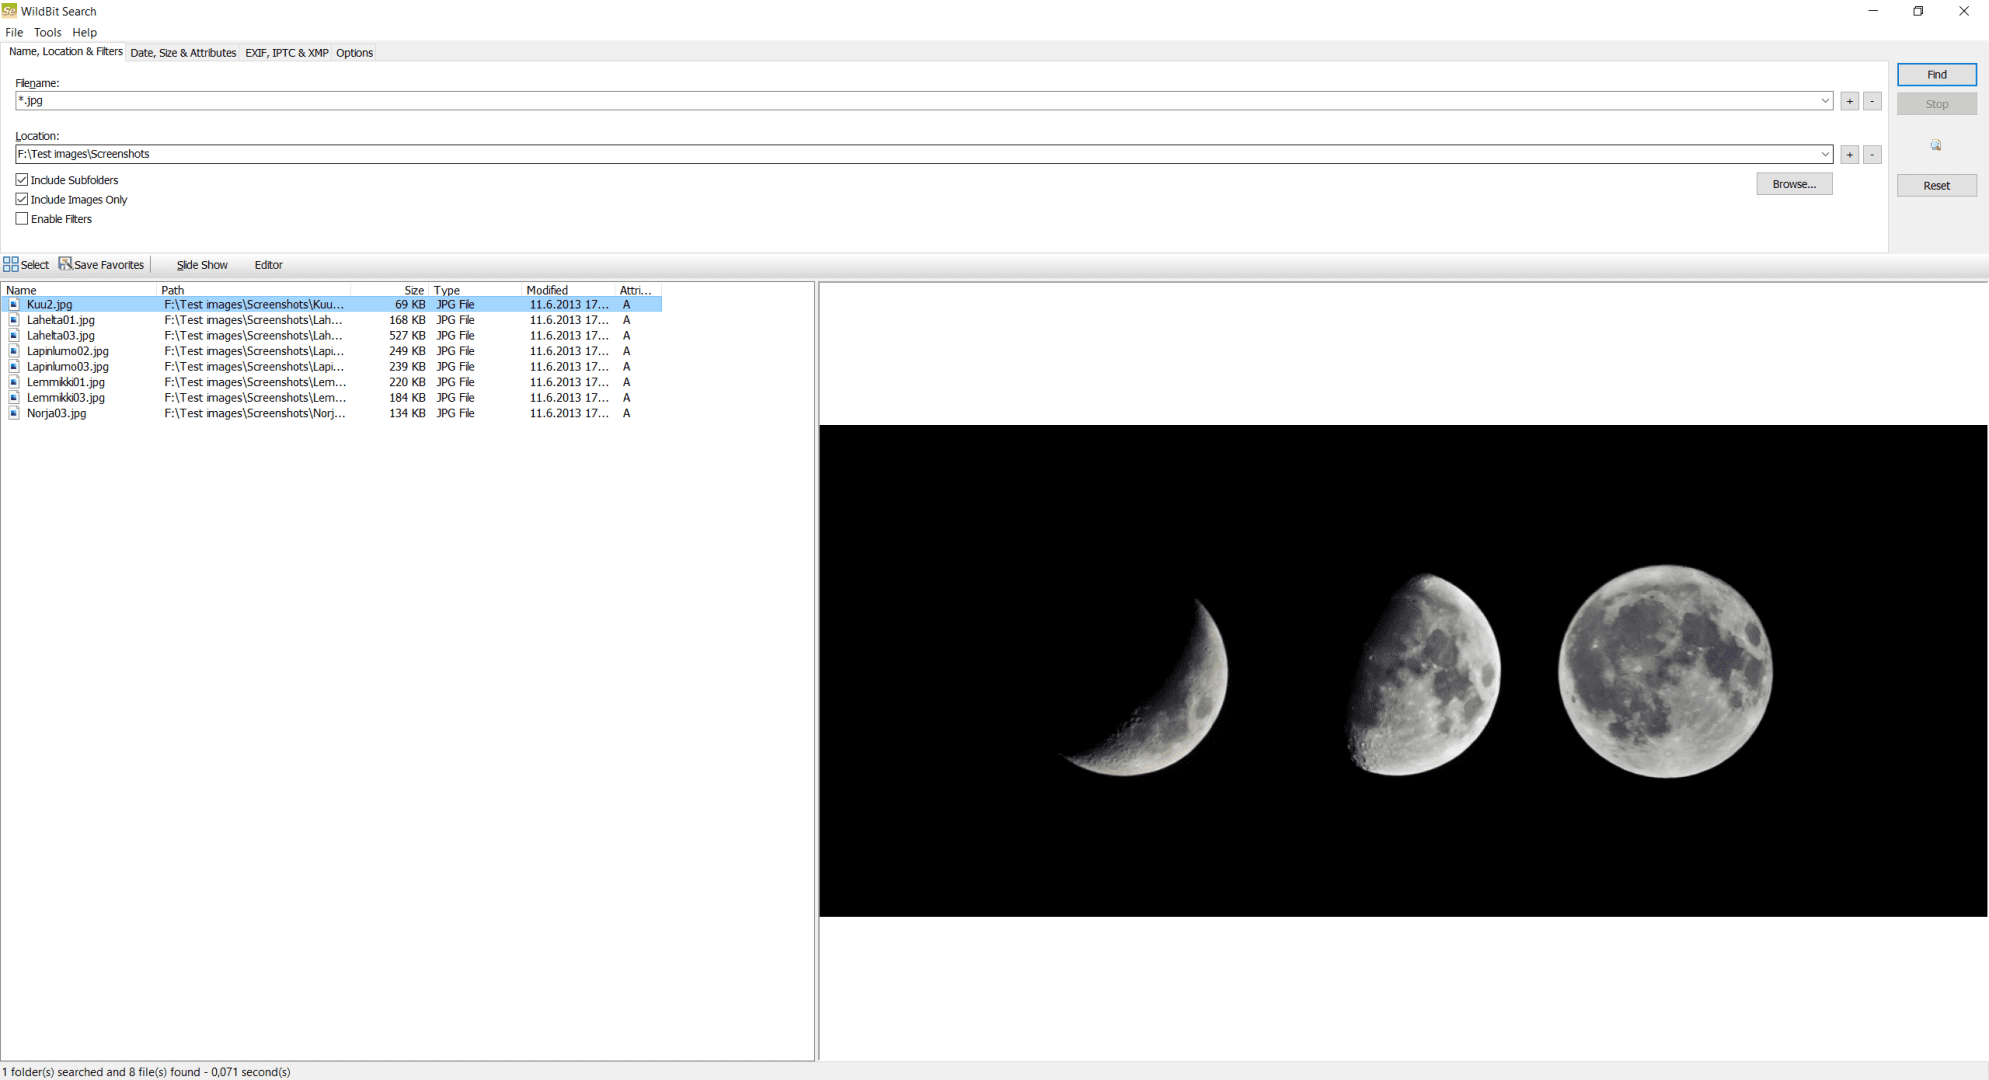Image resolution: width=1989 pixels, height=1080 pixels.
Task: Sort results by Modified column header
Action: [568, 290]
